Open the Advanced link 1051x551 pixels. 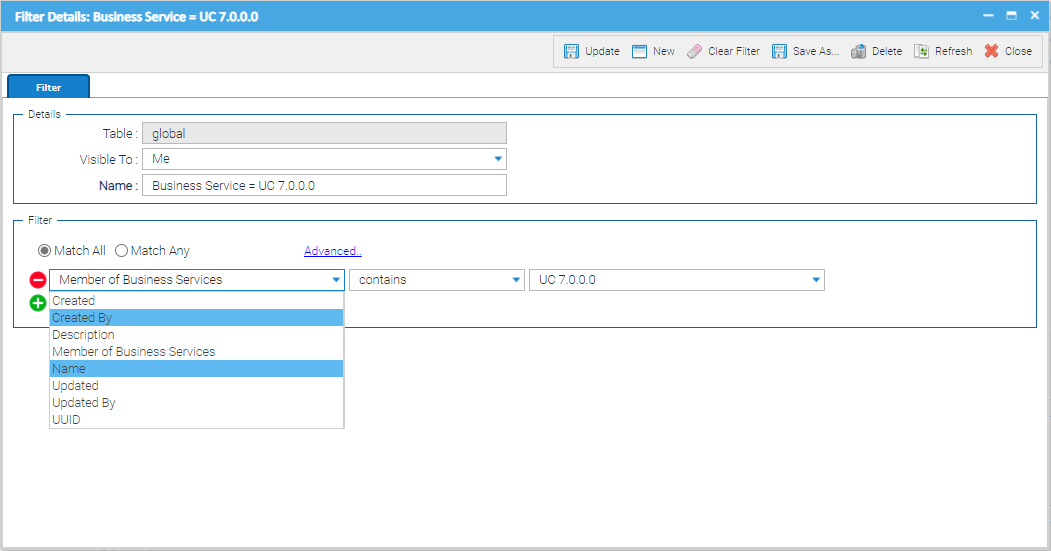click(x=332, y=251)
